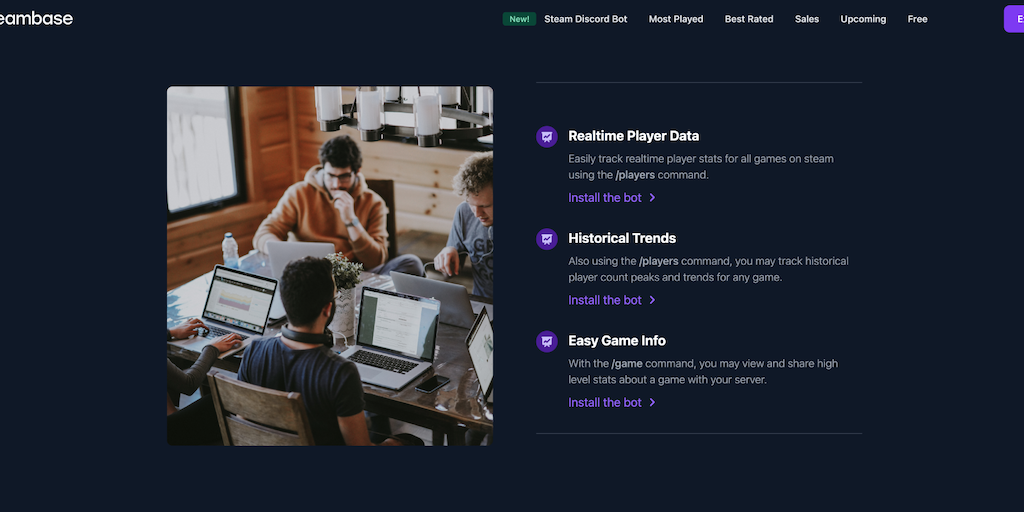Click the Easy Game Info heading
1024x512 pixels.
pyautogui.click(x=617, y=341)
